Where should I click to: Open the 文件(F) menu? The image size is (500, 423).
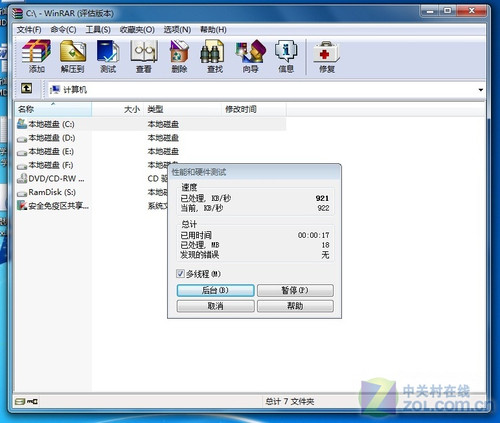click(x=29, y=30)
